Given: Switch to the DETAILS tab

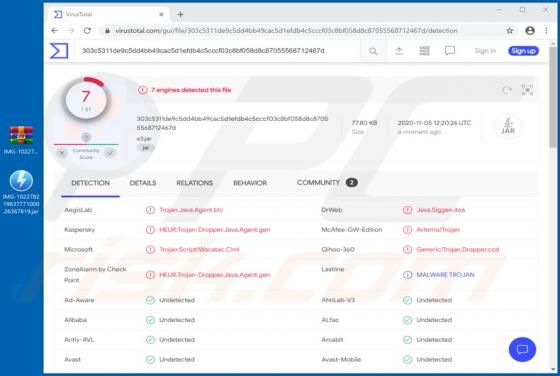Looking at the screenshot, I should pyautogui.click(x=143, y=183).
